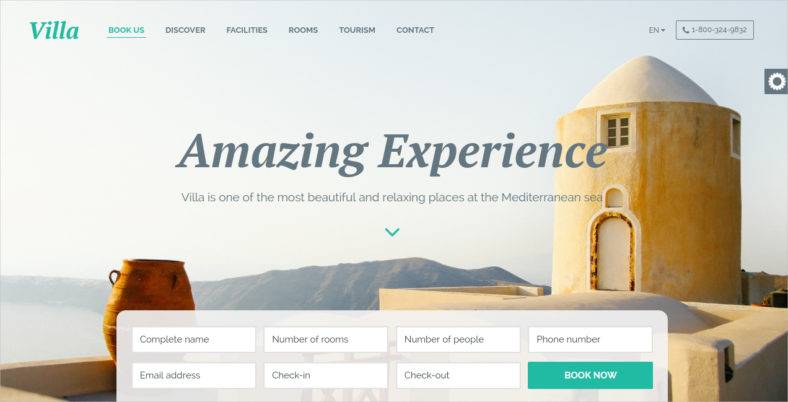The height and width of the screenshot is (402, 788).
Task: Click the phone icon beside 1-800-324-9832
Action: coord(685,30)
